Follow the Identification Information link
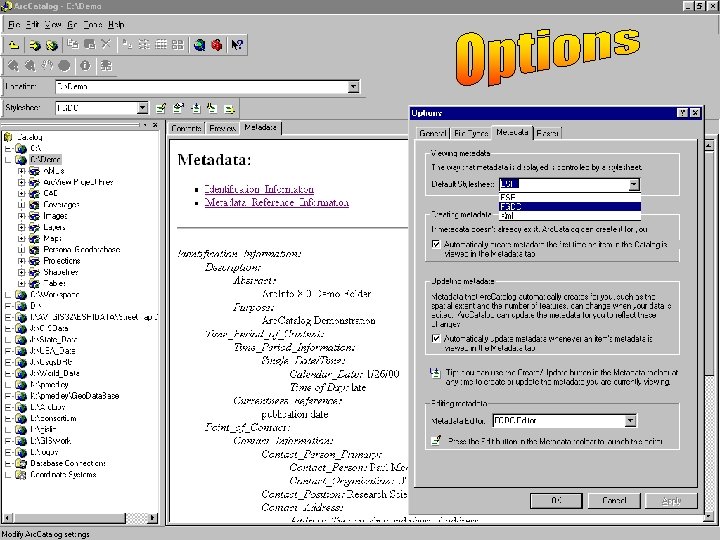 click(x=259, y=189)
